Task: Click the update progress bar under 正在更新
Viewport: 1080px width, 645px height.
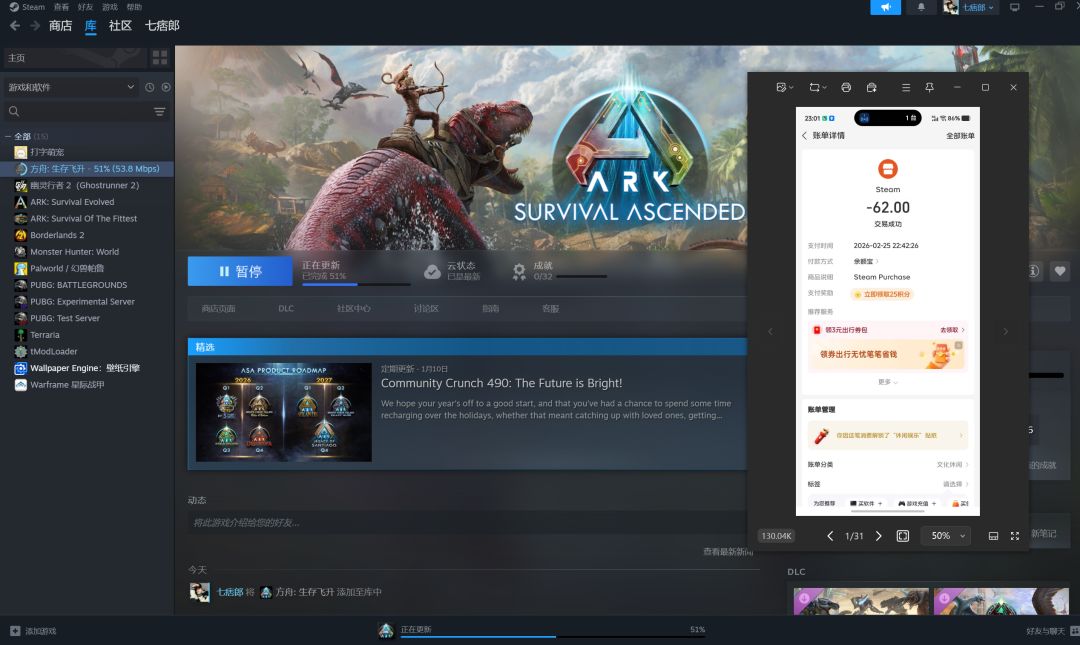Action: pos(356,284)
